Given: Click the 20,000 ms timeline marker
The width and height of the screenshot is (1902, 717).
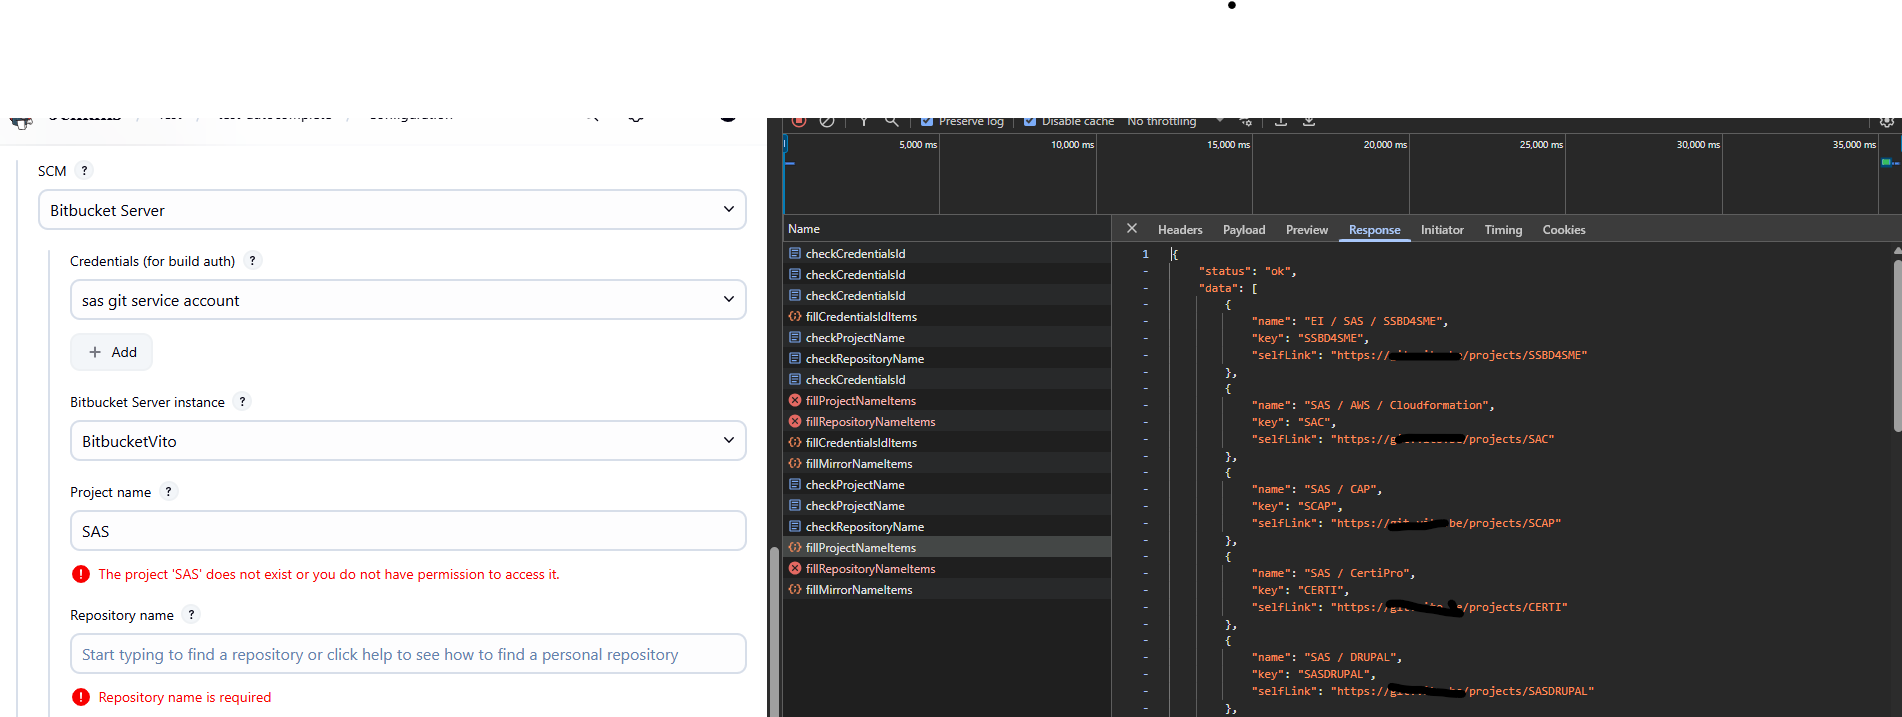Looking at the screenshot, I should (1385, 145).
